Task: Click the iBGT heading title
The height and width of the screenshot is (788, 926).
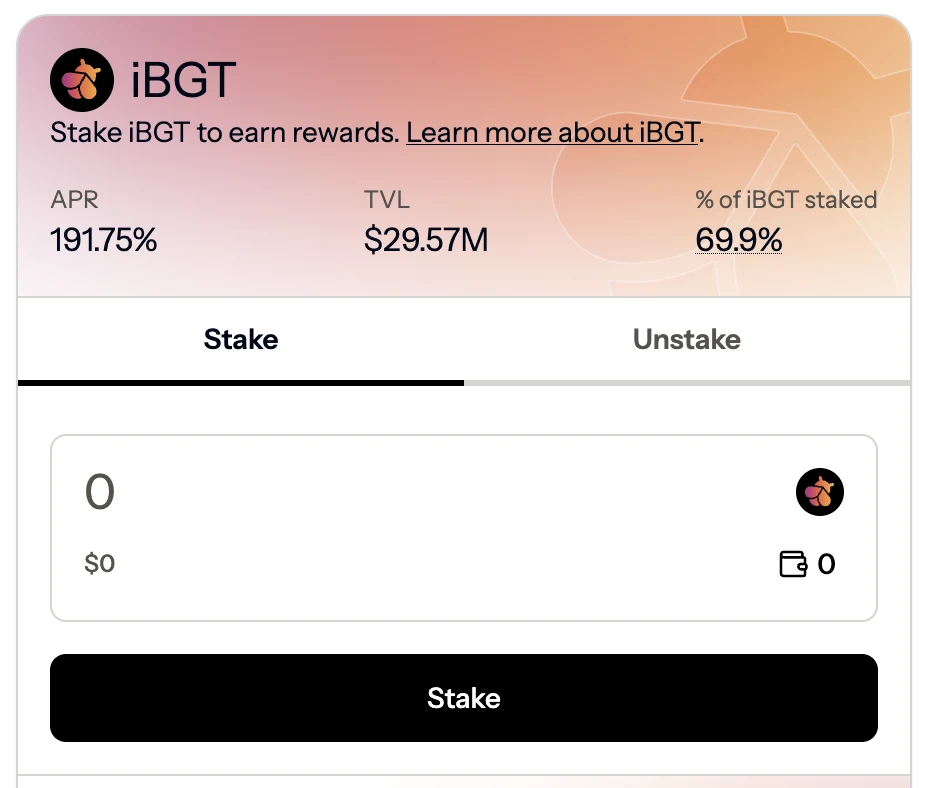Action: [182, 80]
